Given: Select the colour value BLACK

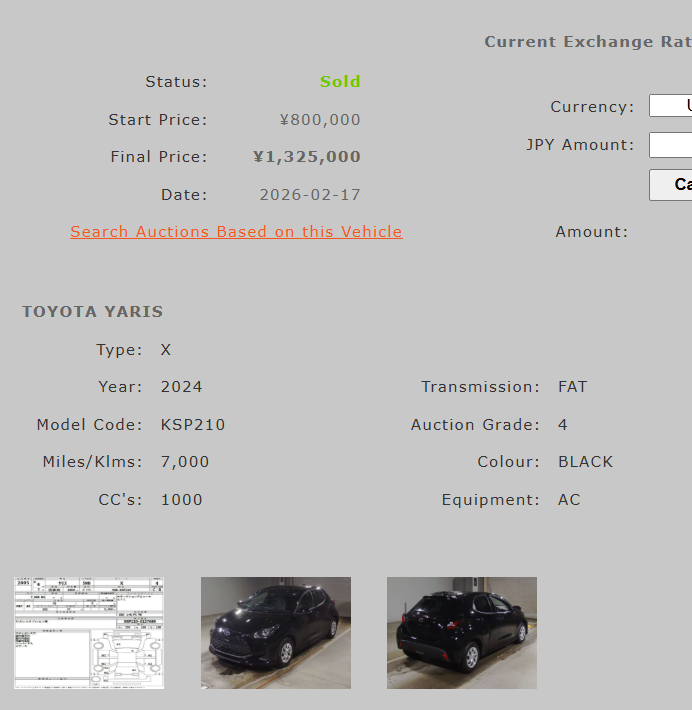Looking at the screenshot, I should click(x=586, y=462).
